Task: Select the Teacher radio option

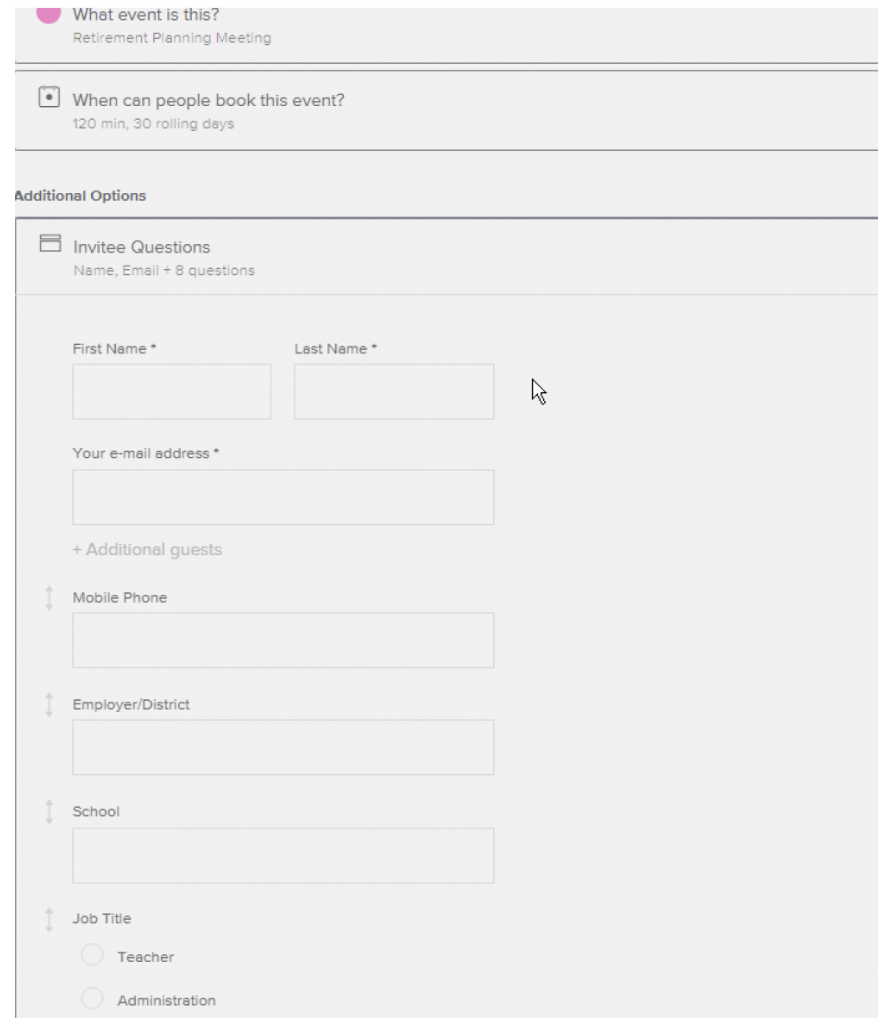Action: [x=92, y=955]
